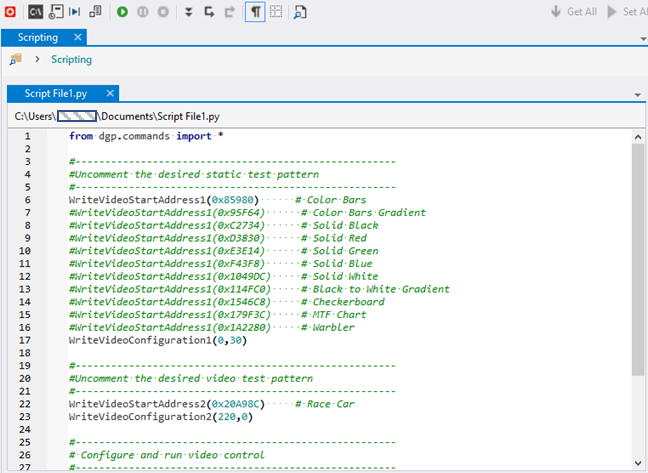
Task: Click the Scripting breadcrumb link
Action: (71, 60)
